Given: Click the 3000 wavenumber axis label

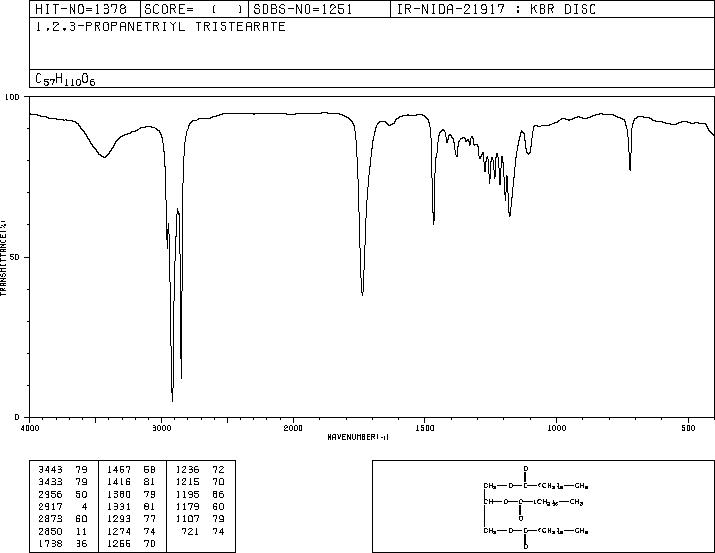Looking at the screenshot, I should 161,428.
